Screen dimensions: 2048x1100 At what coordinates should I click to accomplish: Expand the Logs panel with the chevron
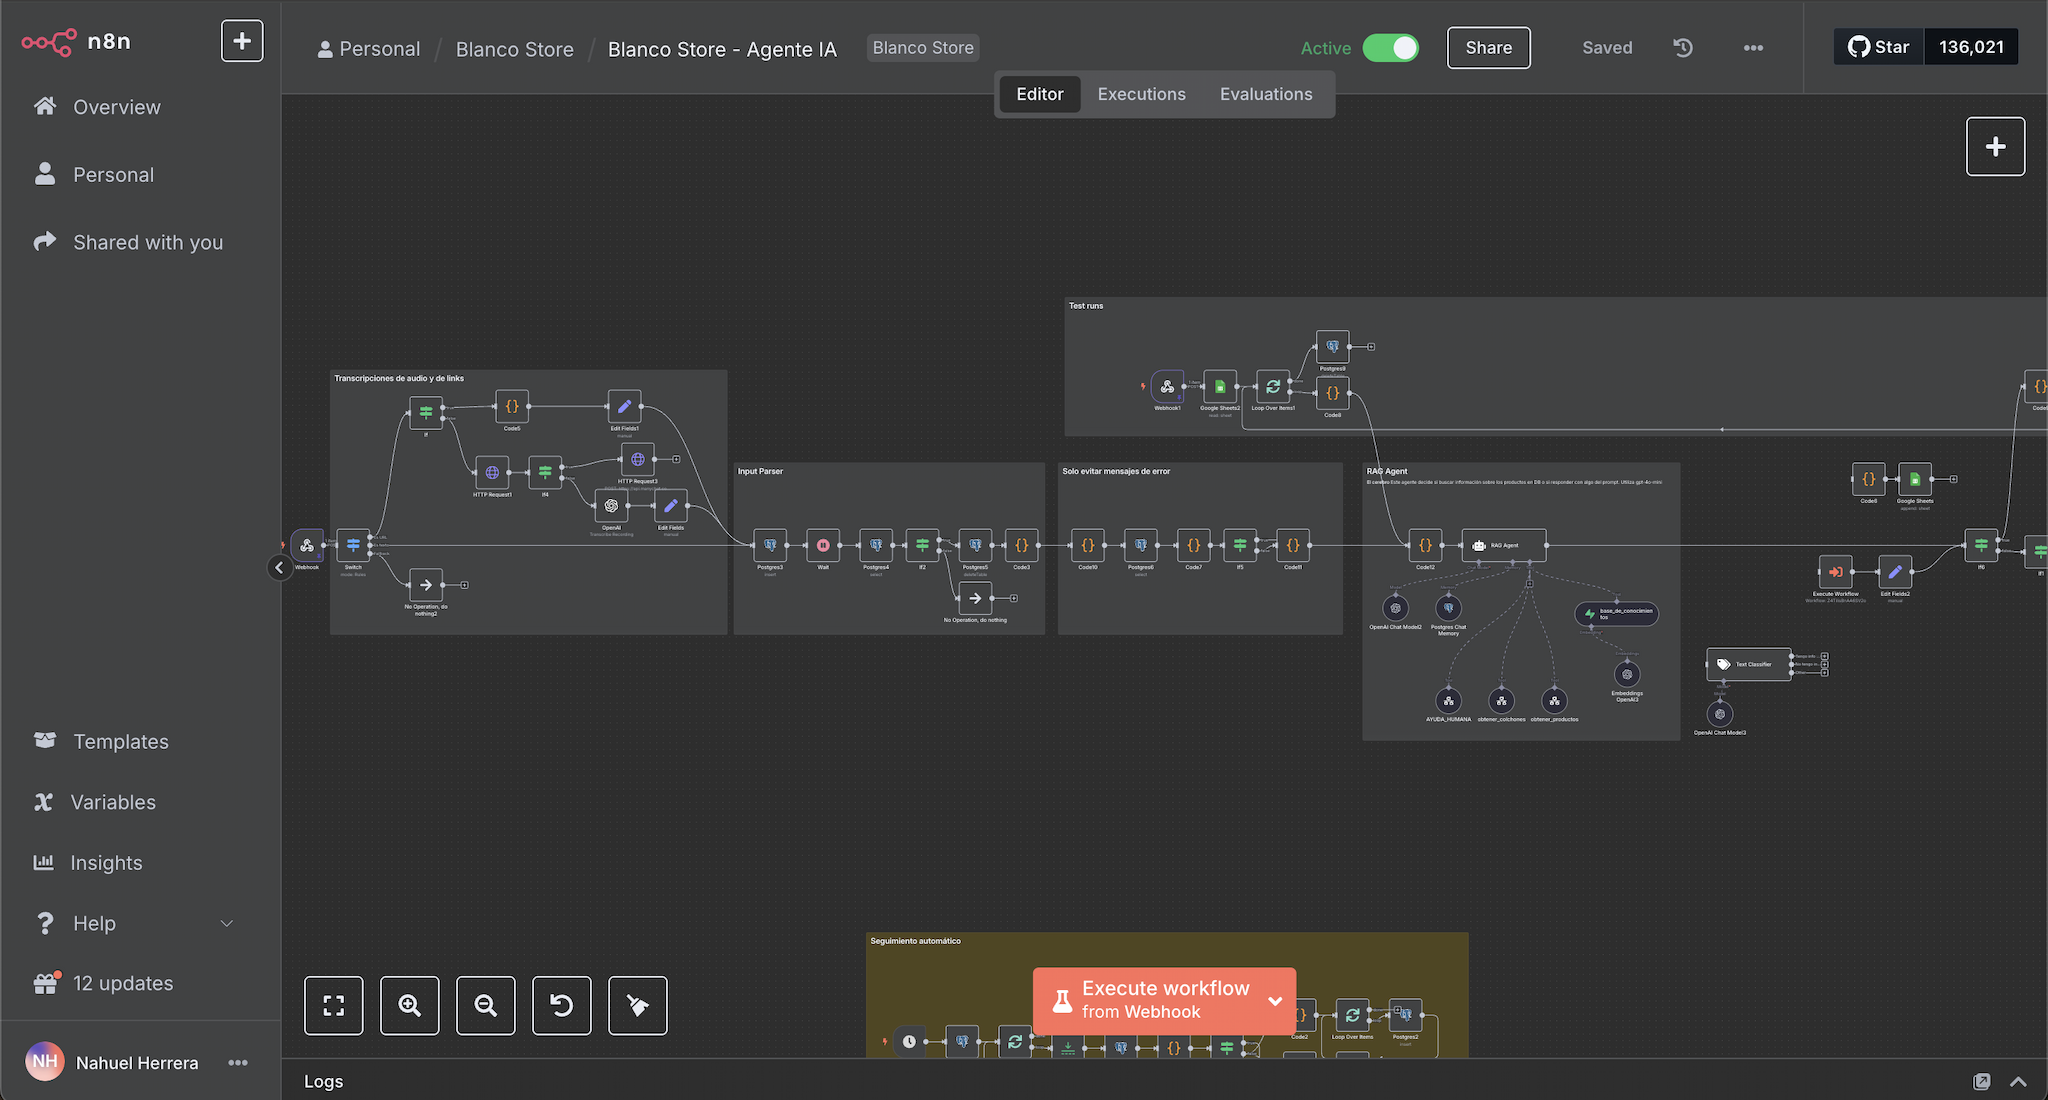(2018, 1081)
